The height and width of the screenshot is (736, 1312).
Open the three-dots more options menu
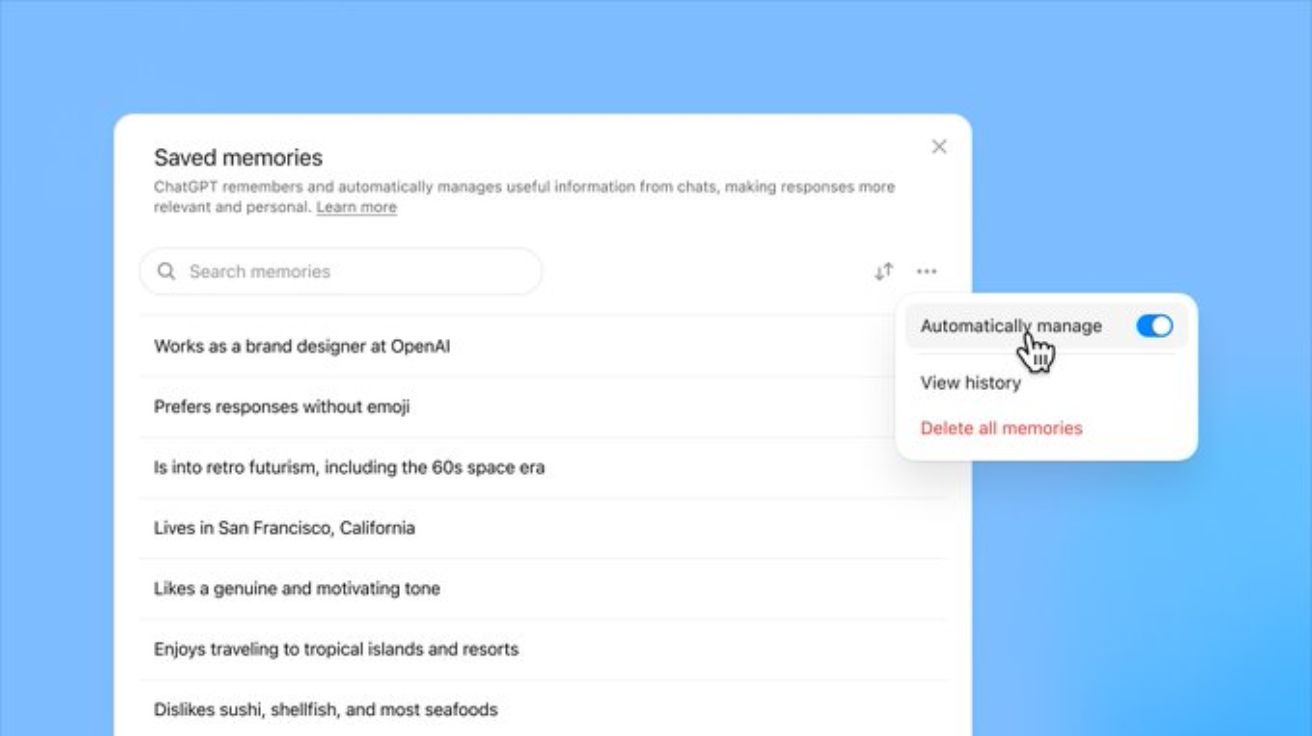point(927,271)
